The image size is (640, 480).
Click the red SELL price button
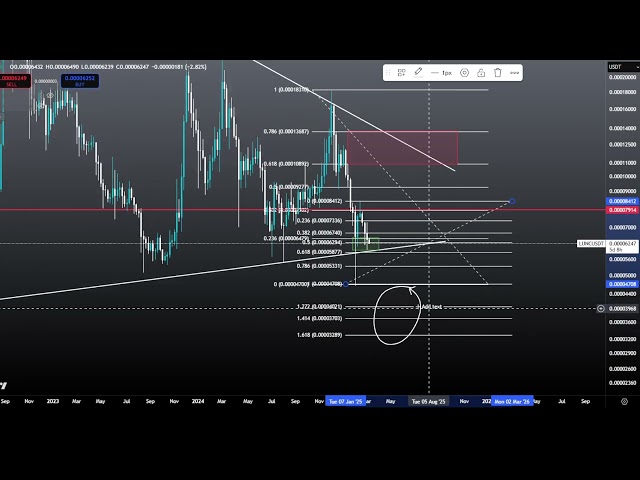click(x=13, y=81)
